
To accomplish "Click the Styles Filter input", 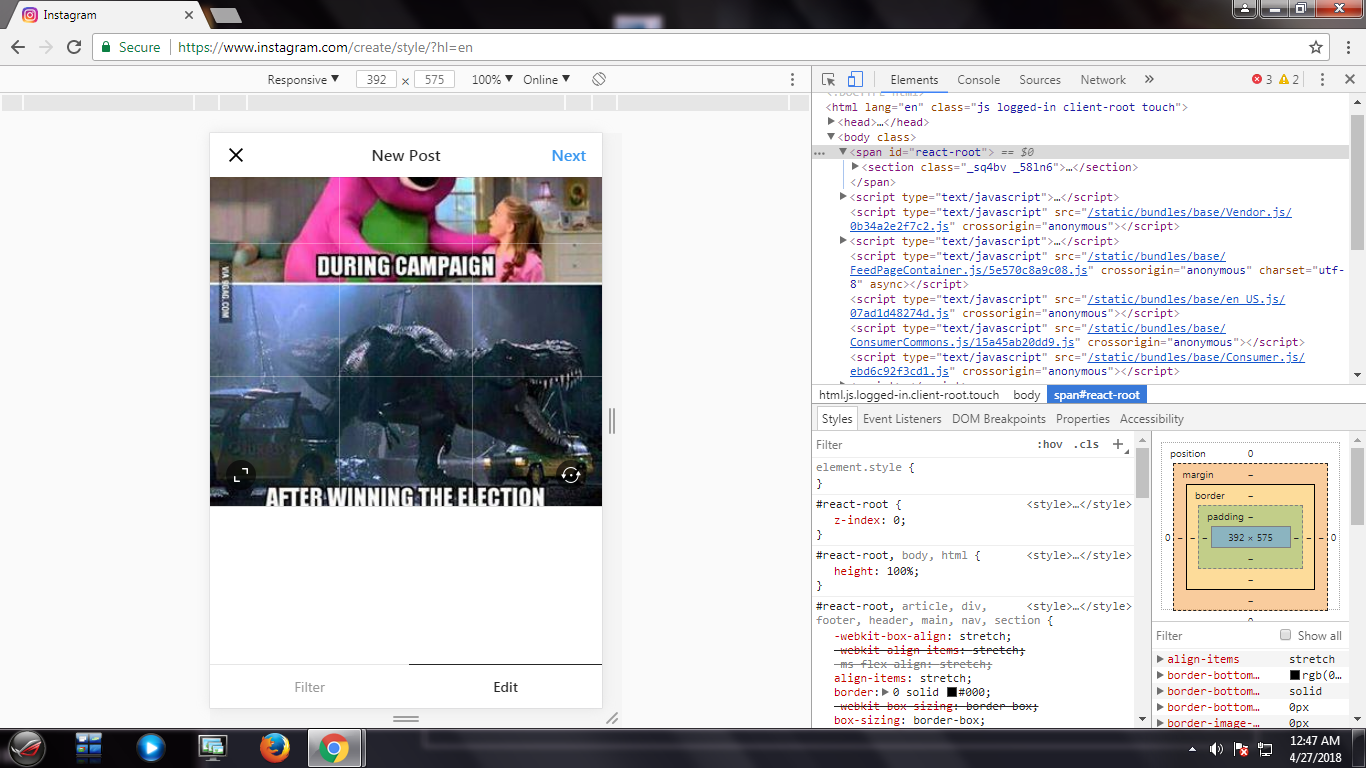I will coord(920,444).
